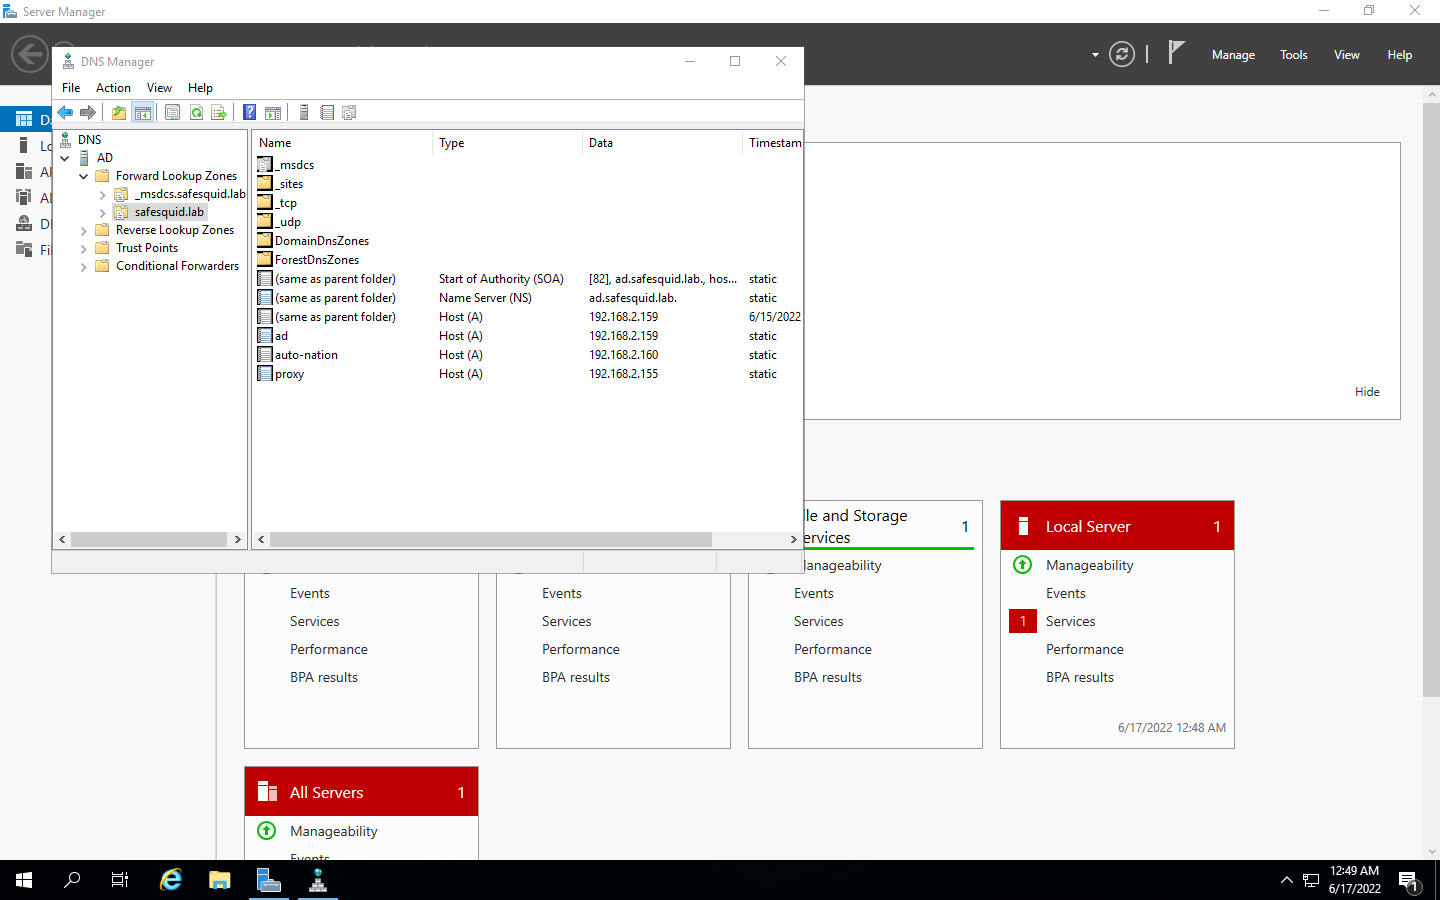Select the ForestDnsZones folder entry

pyautogui.click(x=308, y=260)
